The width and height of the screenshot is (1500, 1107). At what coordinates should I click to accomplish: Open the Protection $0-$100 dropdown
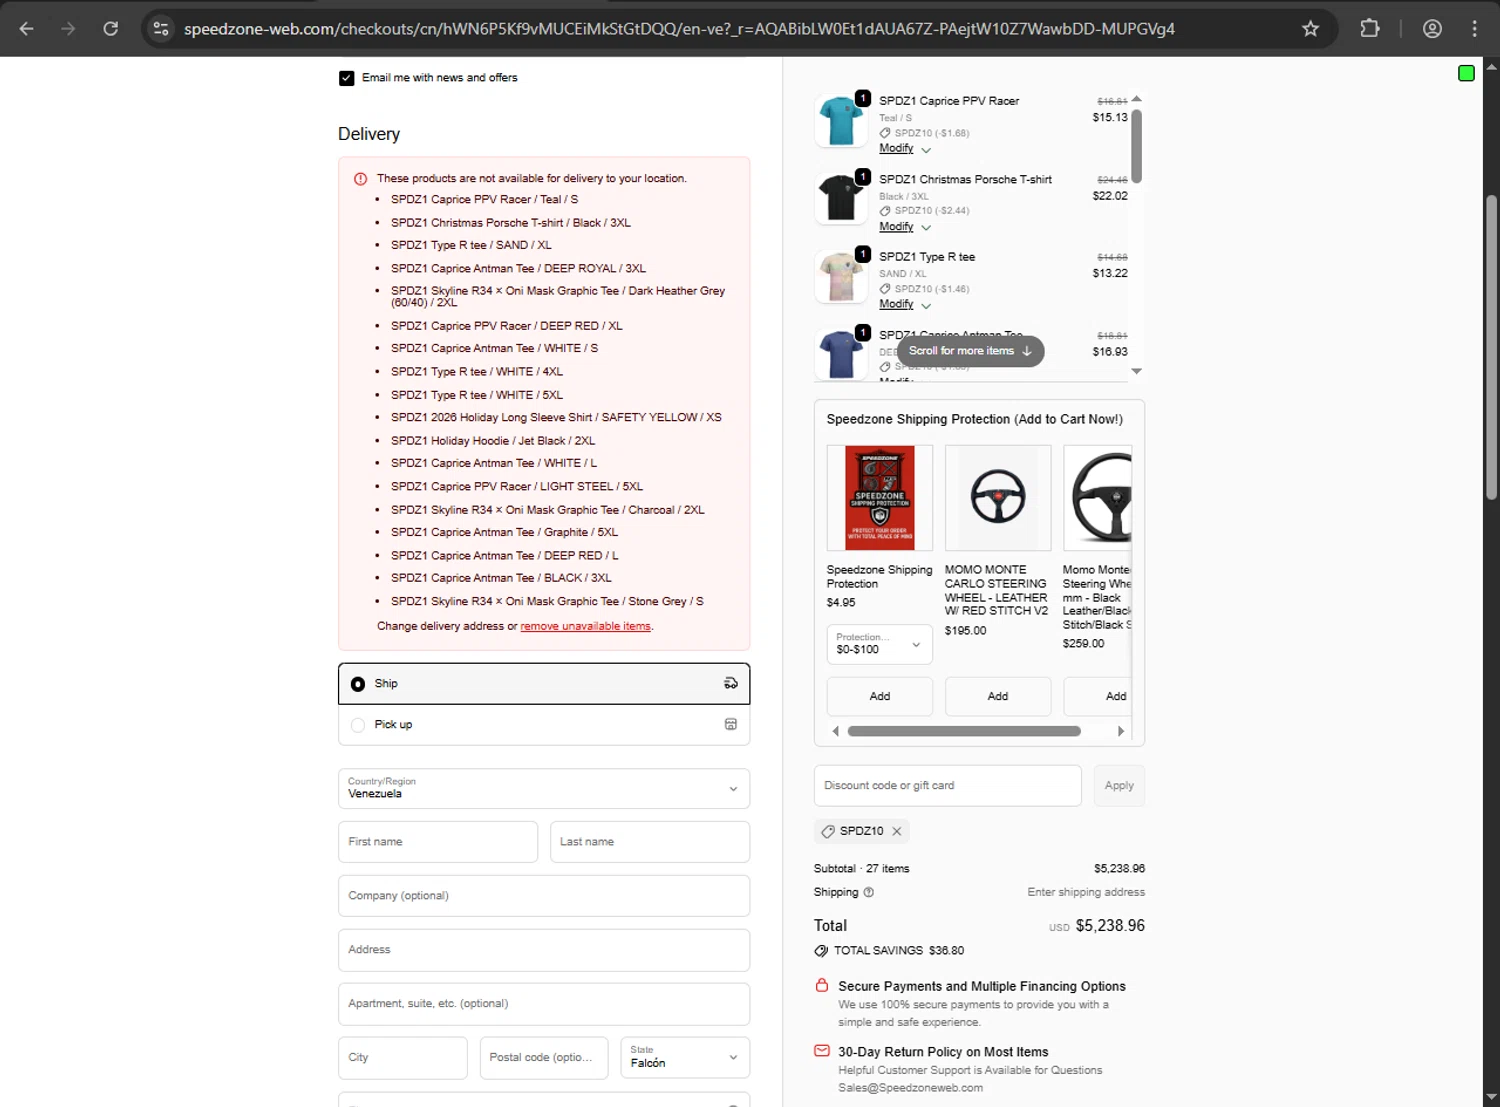[x=880, y=644]
